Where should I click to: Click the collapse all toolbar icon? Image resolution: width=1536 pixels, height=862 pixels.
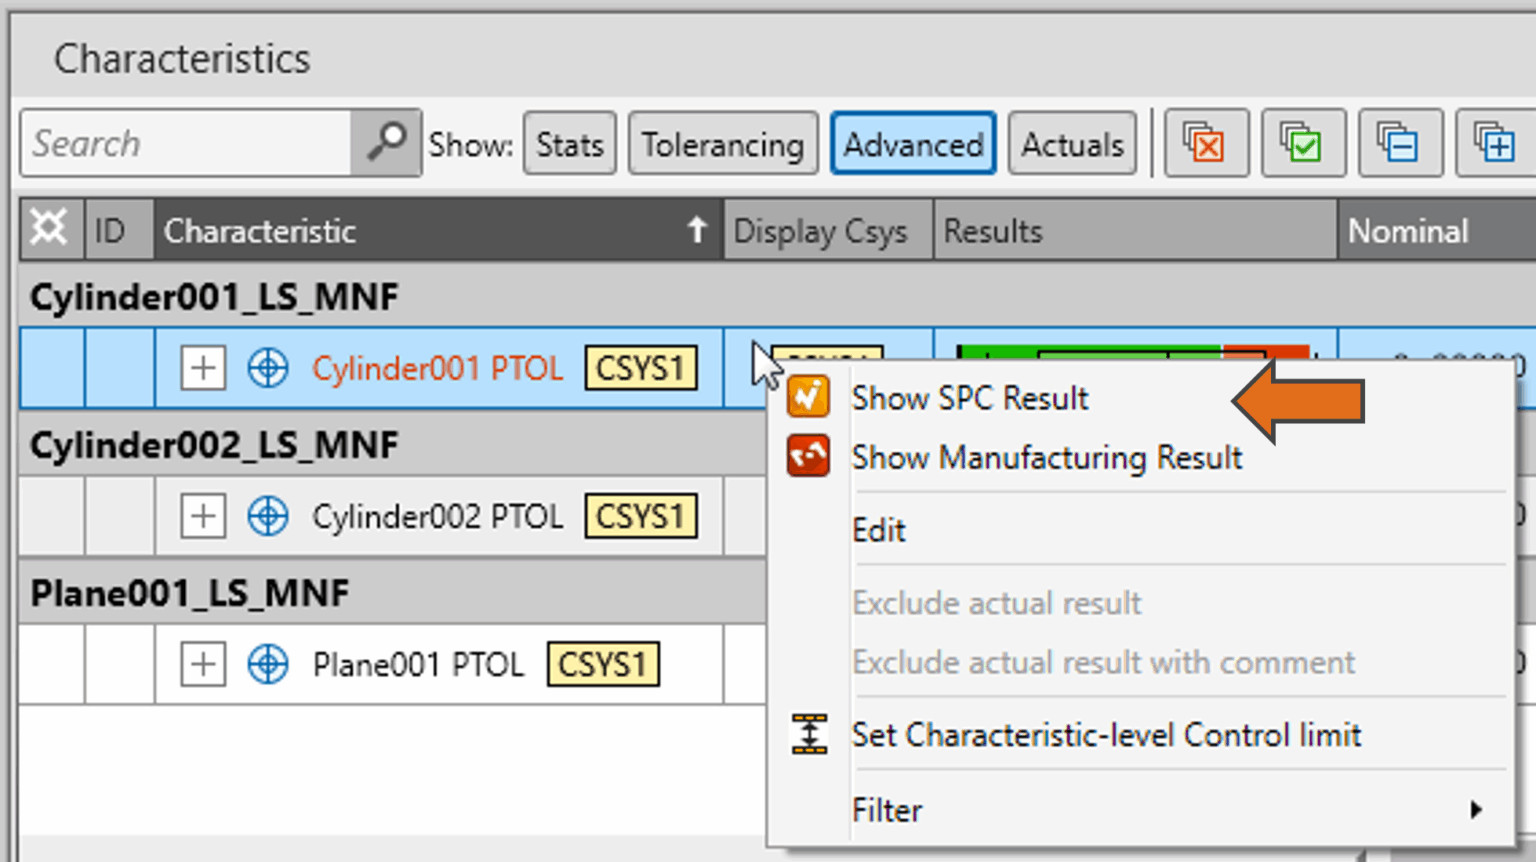click(1398, 144)
